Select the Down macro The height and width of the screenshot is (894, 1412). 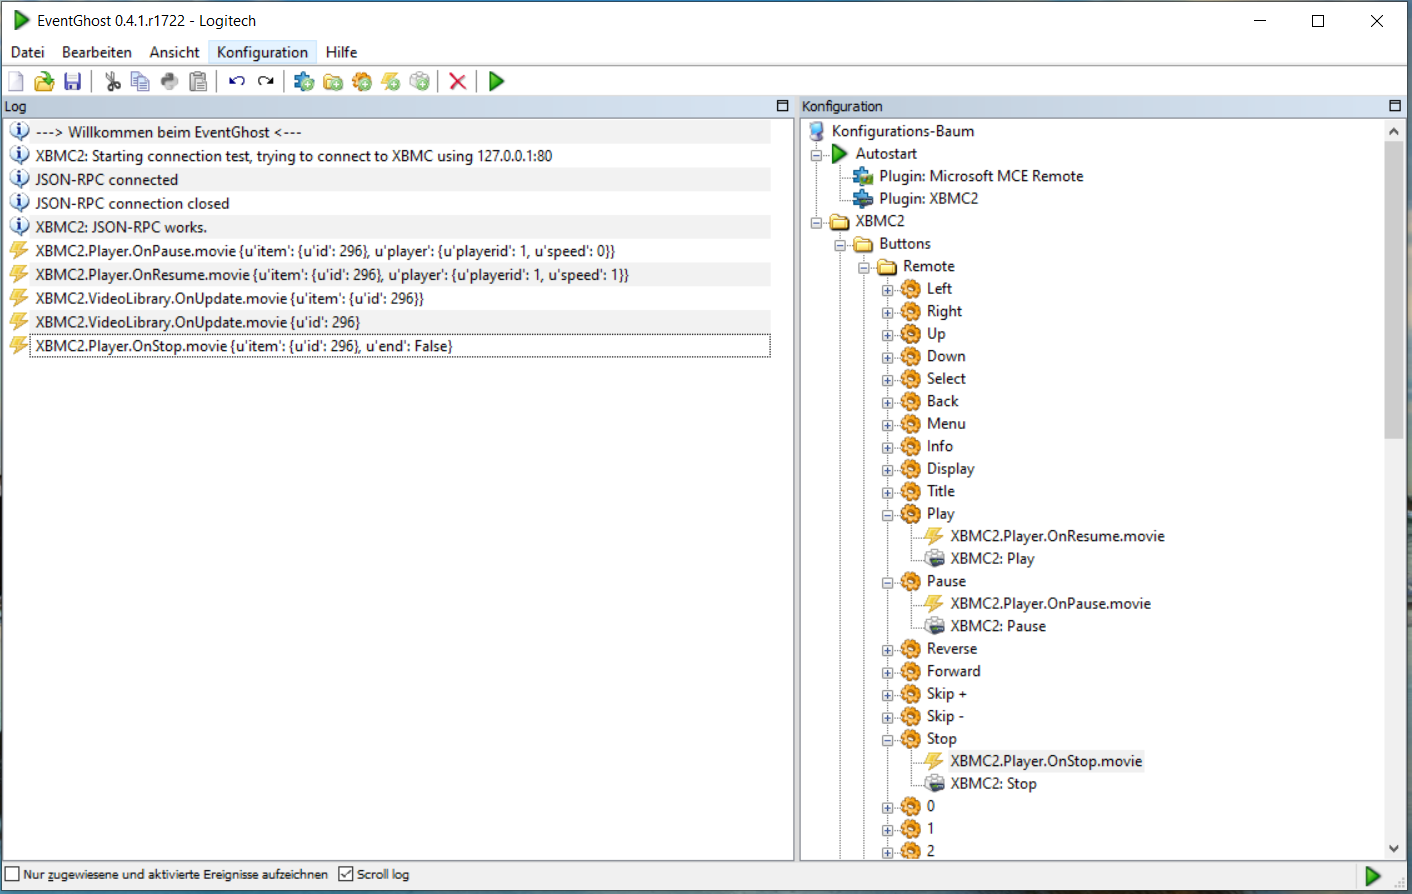946,356
